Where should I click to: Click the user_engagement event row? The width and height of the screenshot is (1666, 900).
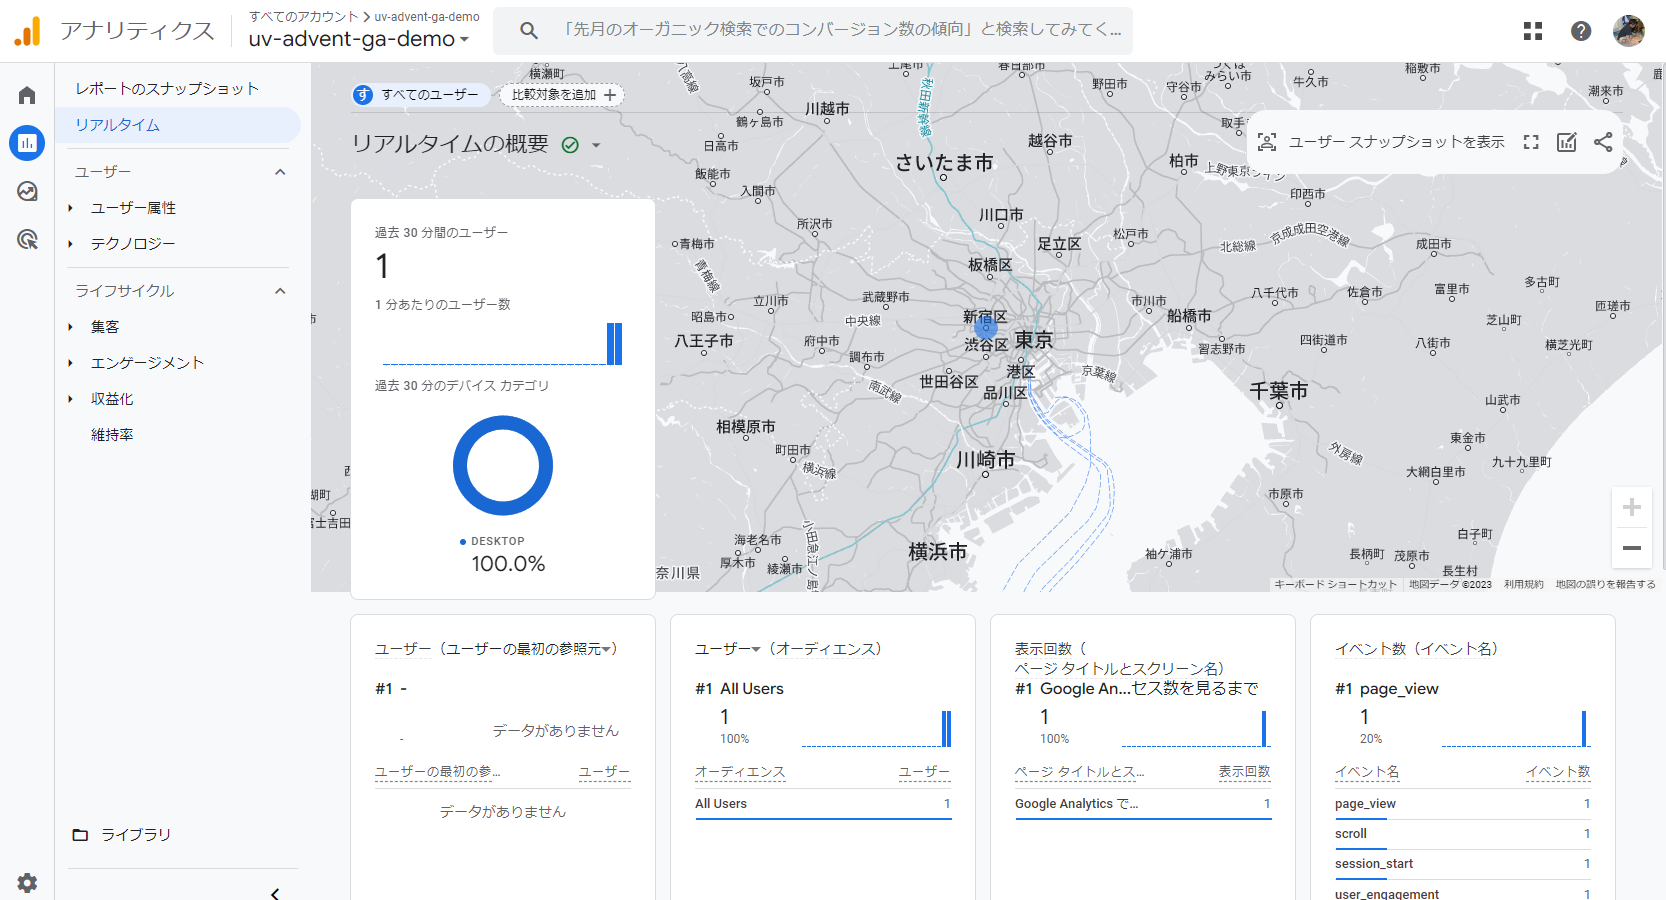1462,892
